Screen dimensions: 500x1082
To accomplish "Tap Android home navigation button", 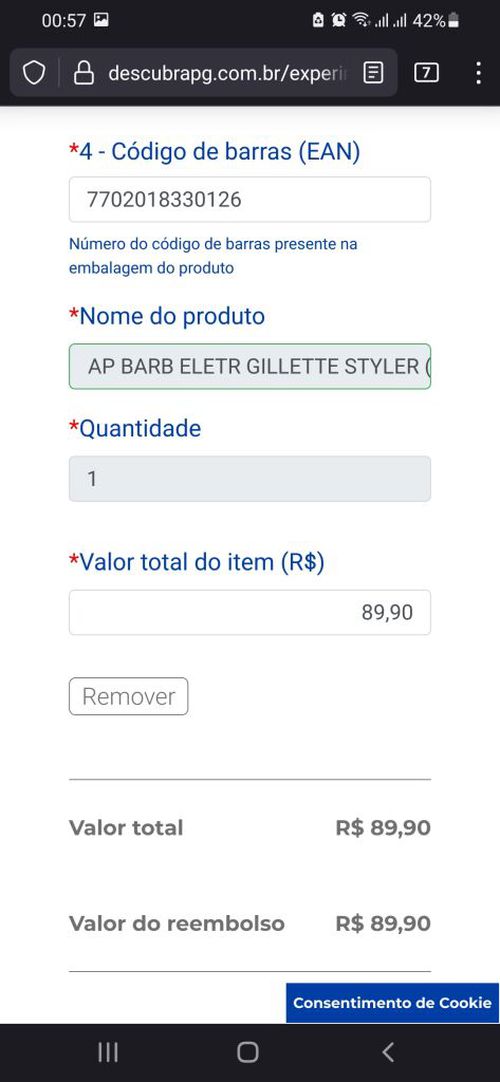I will pos(248,1052).
